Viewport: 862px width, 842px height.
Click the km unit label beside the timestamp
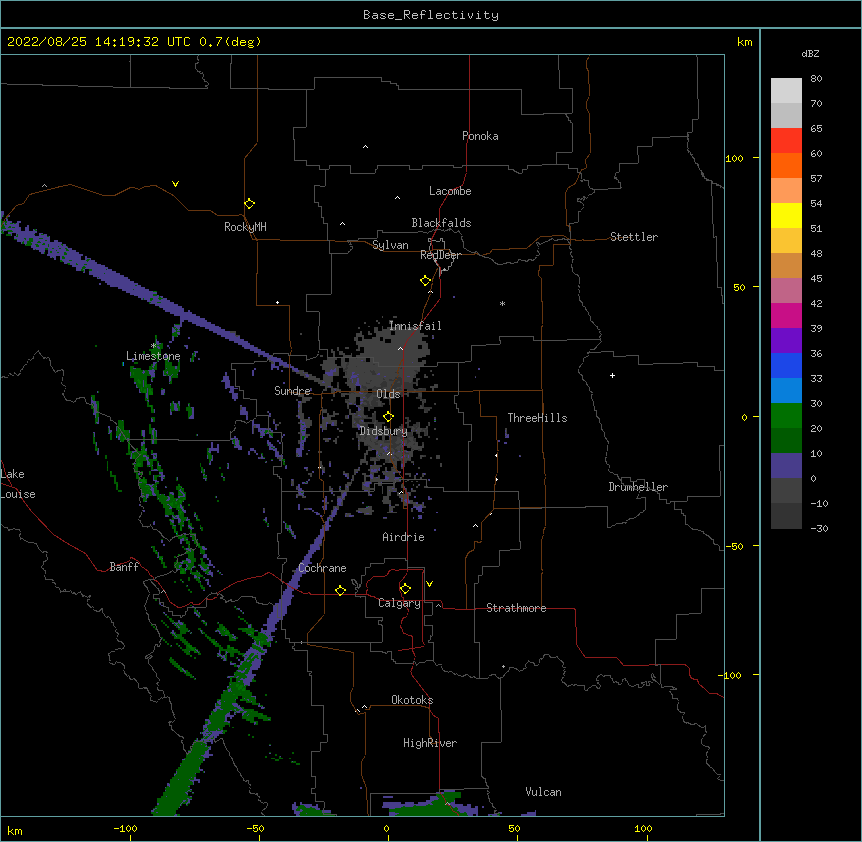(744, 42)
